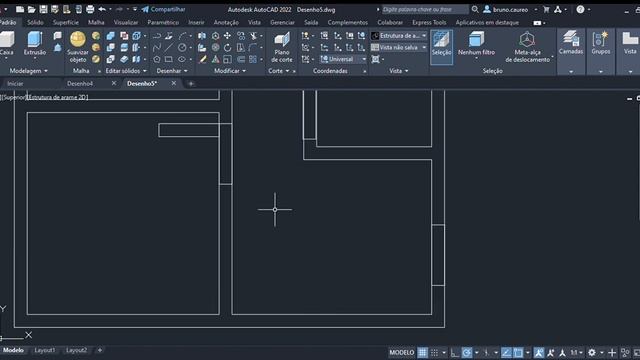
Task: Switch to the Superfície ribbon tab
Action: coord(66,22)
